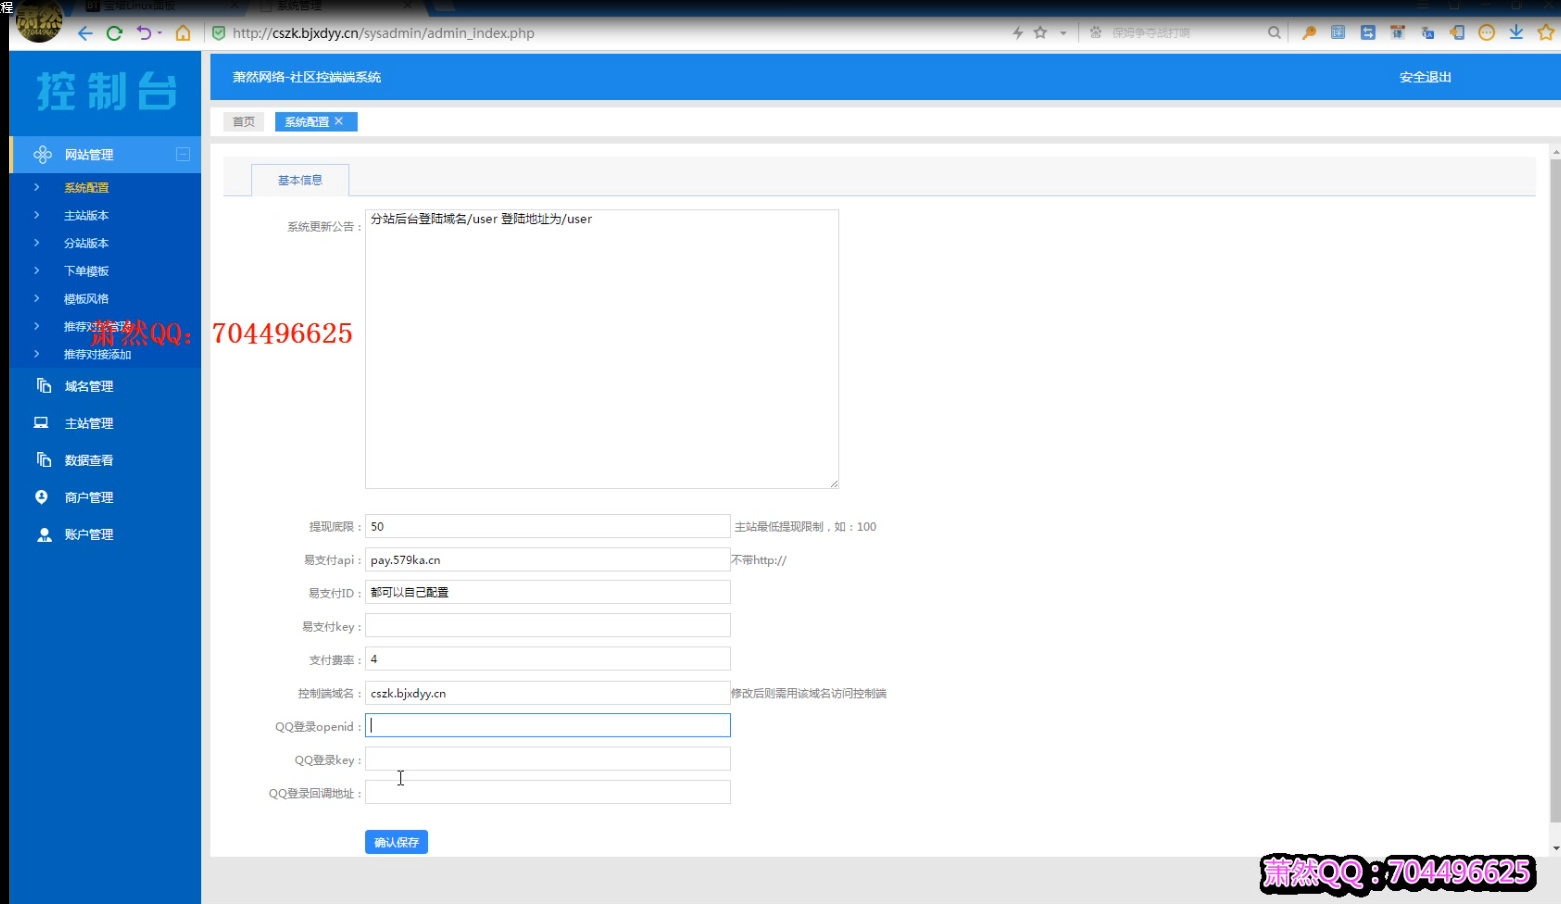
Task: Open the password key extension icon
Action: click(x=1308, y=33)
